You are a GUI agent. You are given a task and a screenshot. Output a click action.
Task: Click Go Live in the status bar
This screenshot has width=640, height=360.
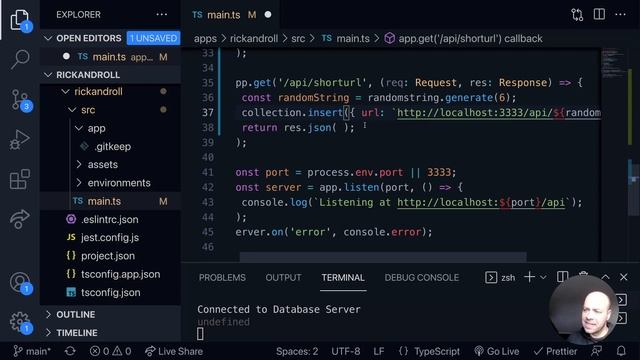(497, 351)
